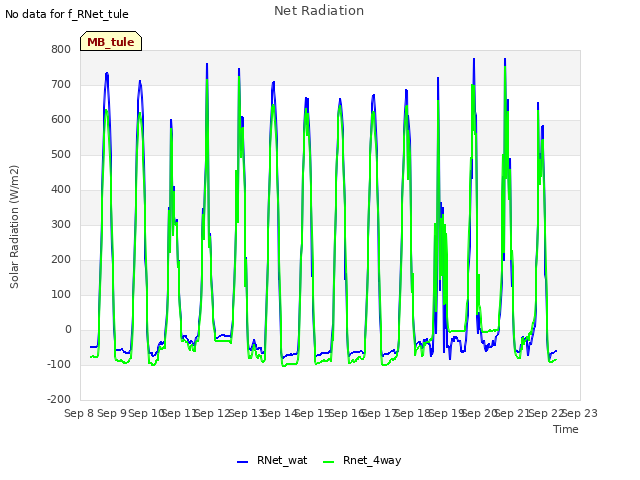
Task: Click the 200 y-axis tick label
Action: pos(61,260)
